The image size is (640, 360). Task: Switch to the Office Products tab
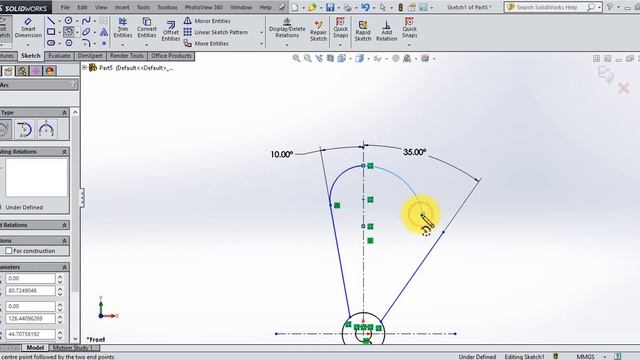coord(171,56)
